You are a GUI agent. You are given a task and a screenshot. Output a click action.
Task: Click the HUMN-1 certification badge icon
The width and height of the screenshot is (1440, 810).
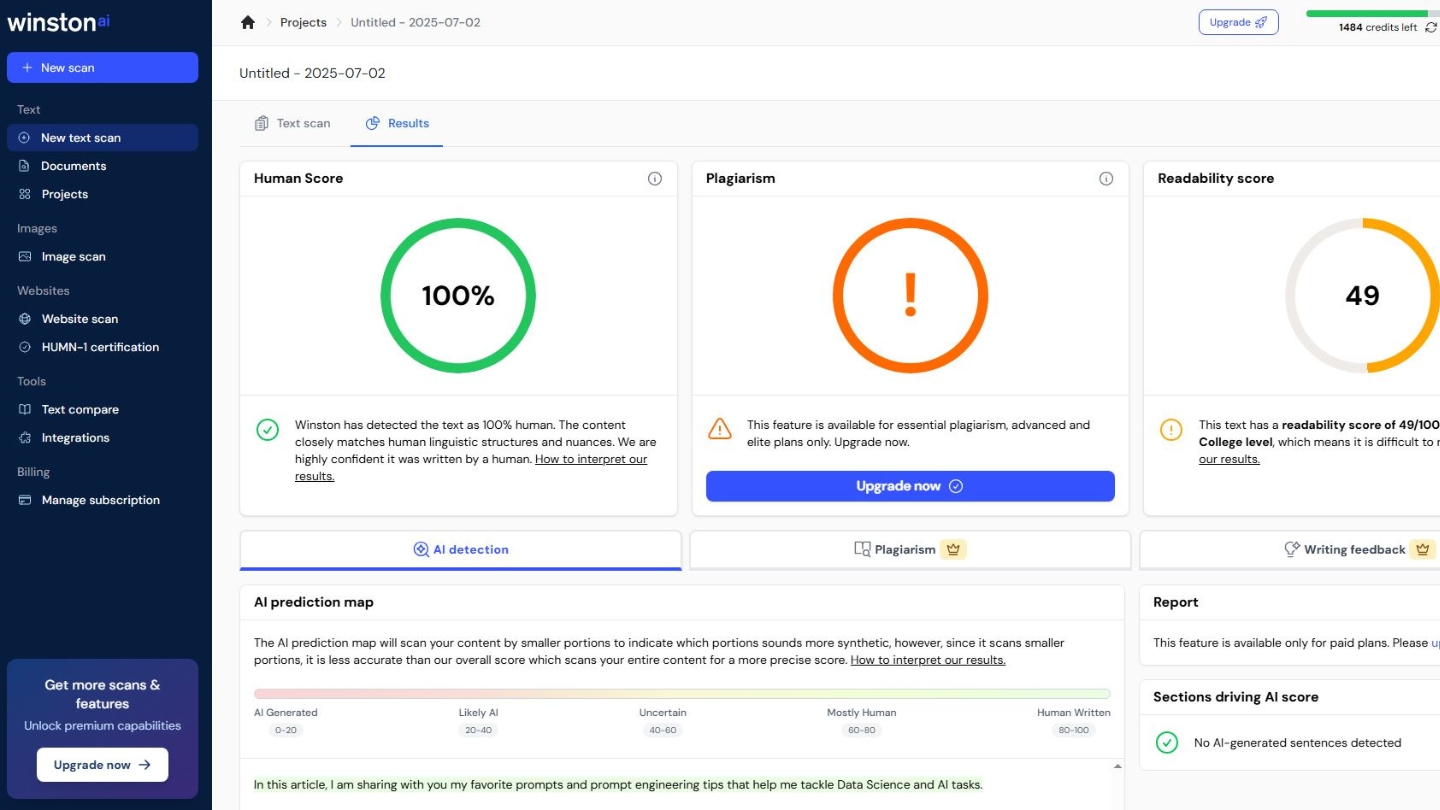pos(25,347)
